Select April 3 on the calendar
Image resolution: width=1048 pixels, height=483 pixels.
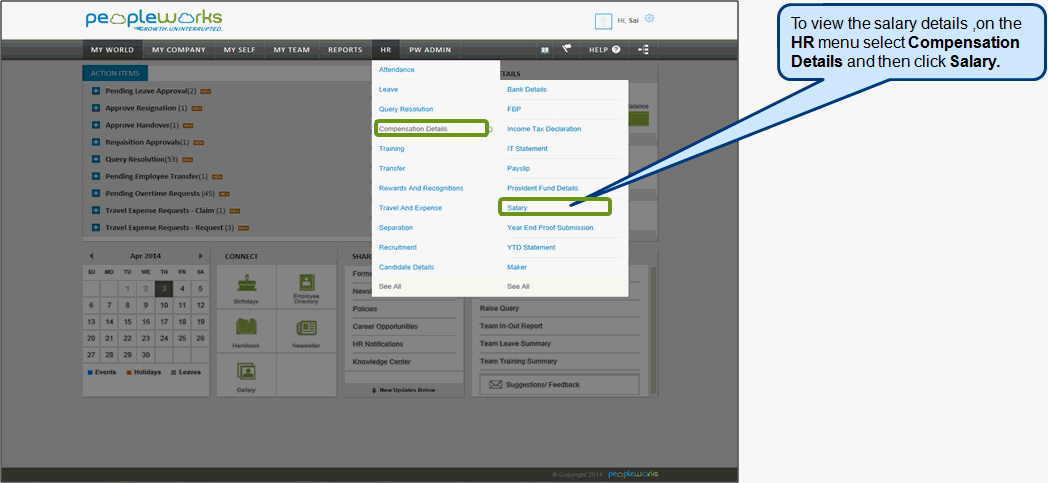tap(164, 289)
